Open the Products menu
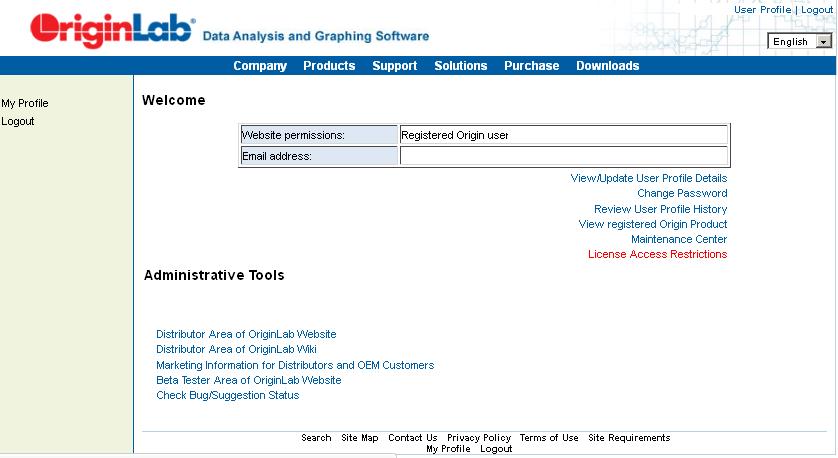 pos(329,66)
